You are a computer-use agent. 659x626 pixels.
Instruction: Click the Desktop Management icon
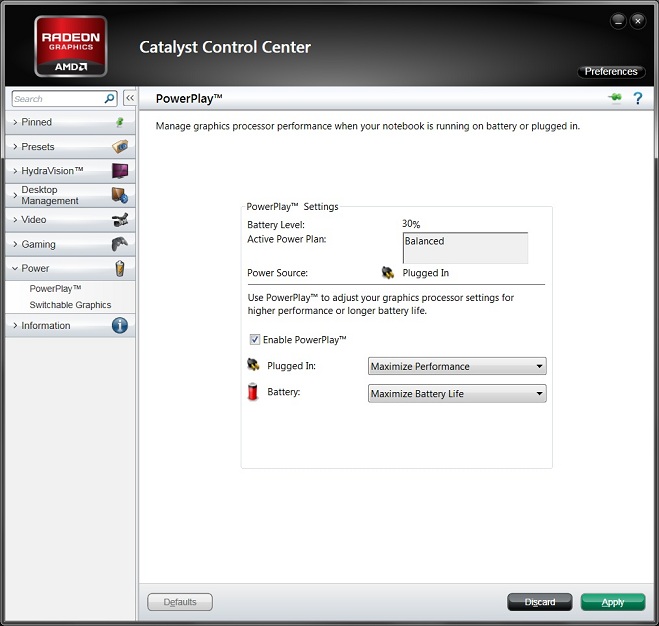coord(120,195)
